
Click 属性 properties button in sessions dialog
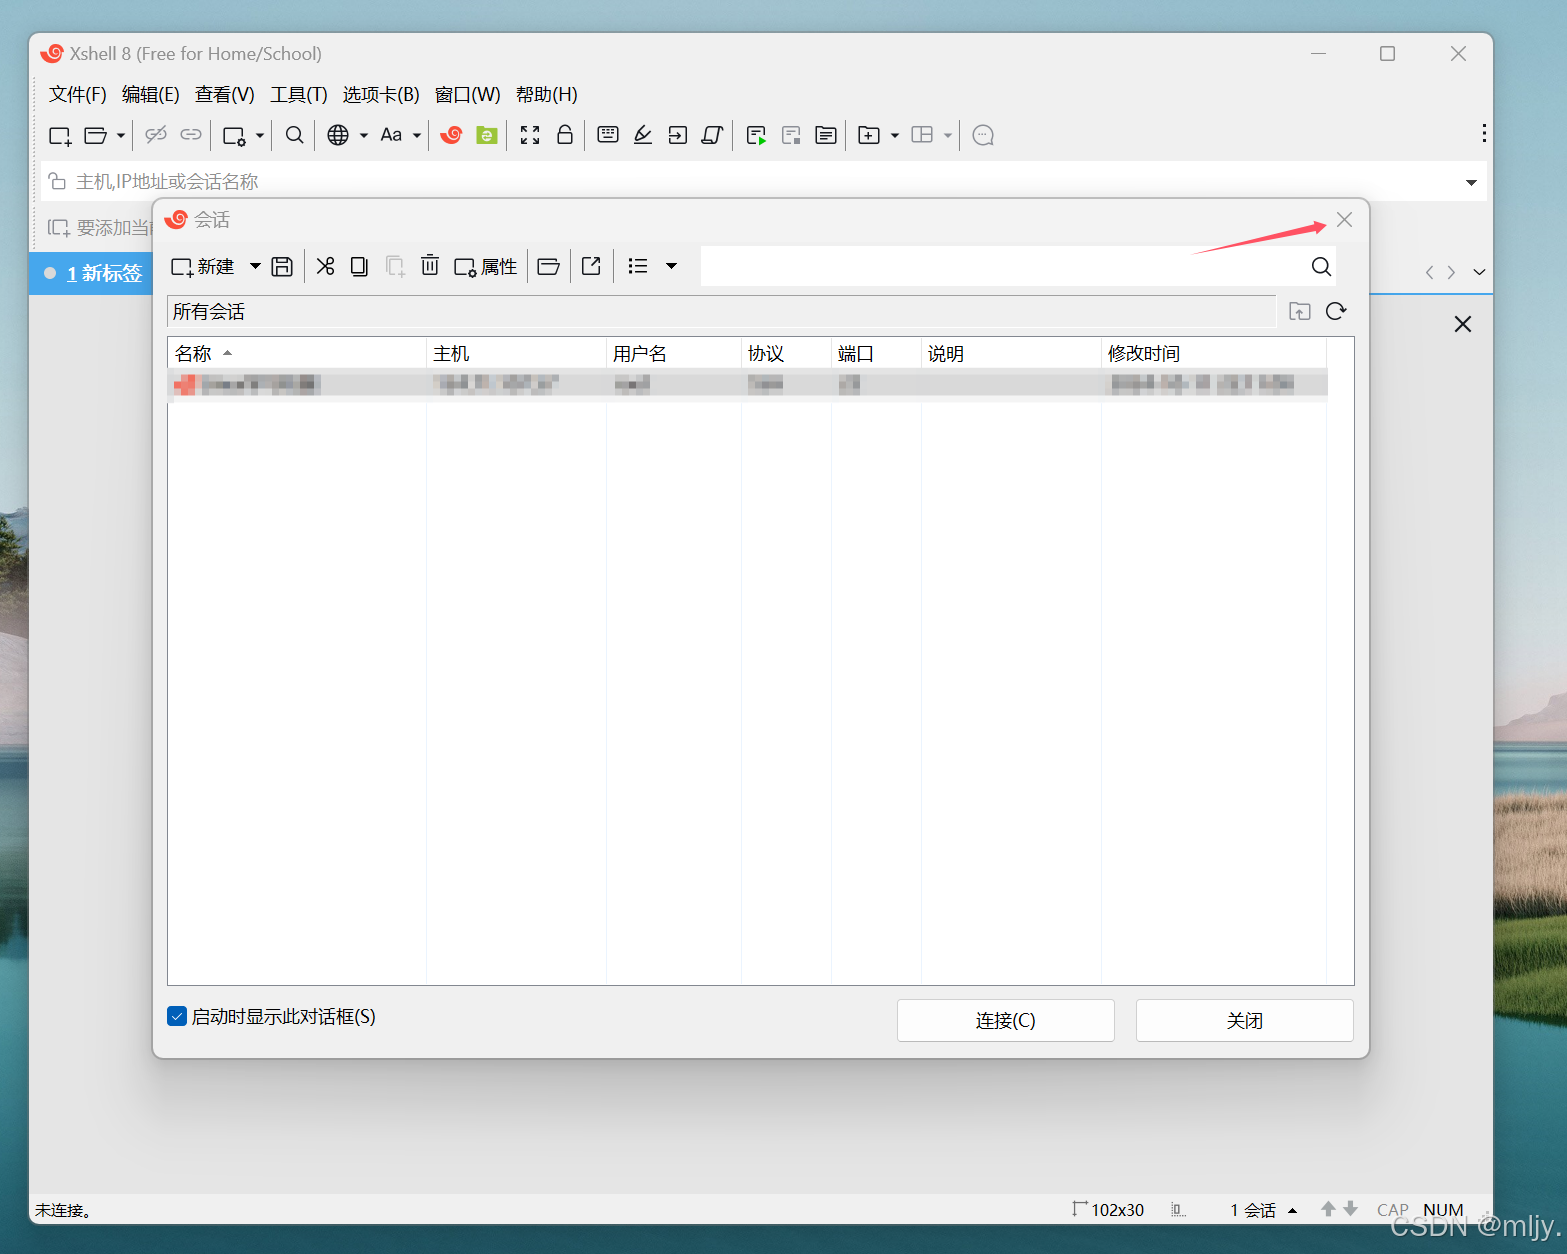tap(486, 266)
